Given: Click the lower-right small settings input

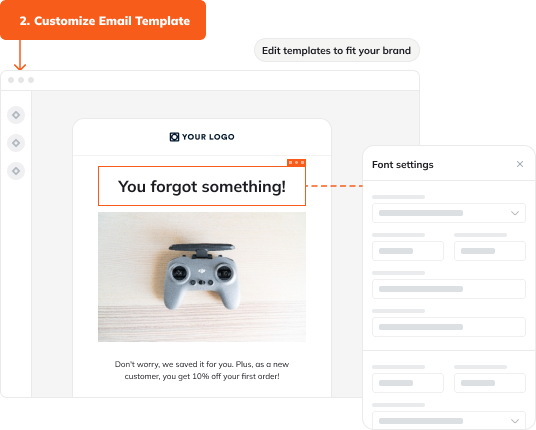Looking at the screenshot, I should pyautogui.click(x=490, y=383).
